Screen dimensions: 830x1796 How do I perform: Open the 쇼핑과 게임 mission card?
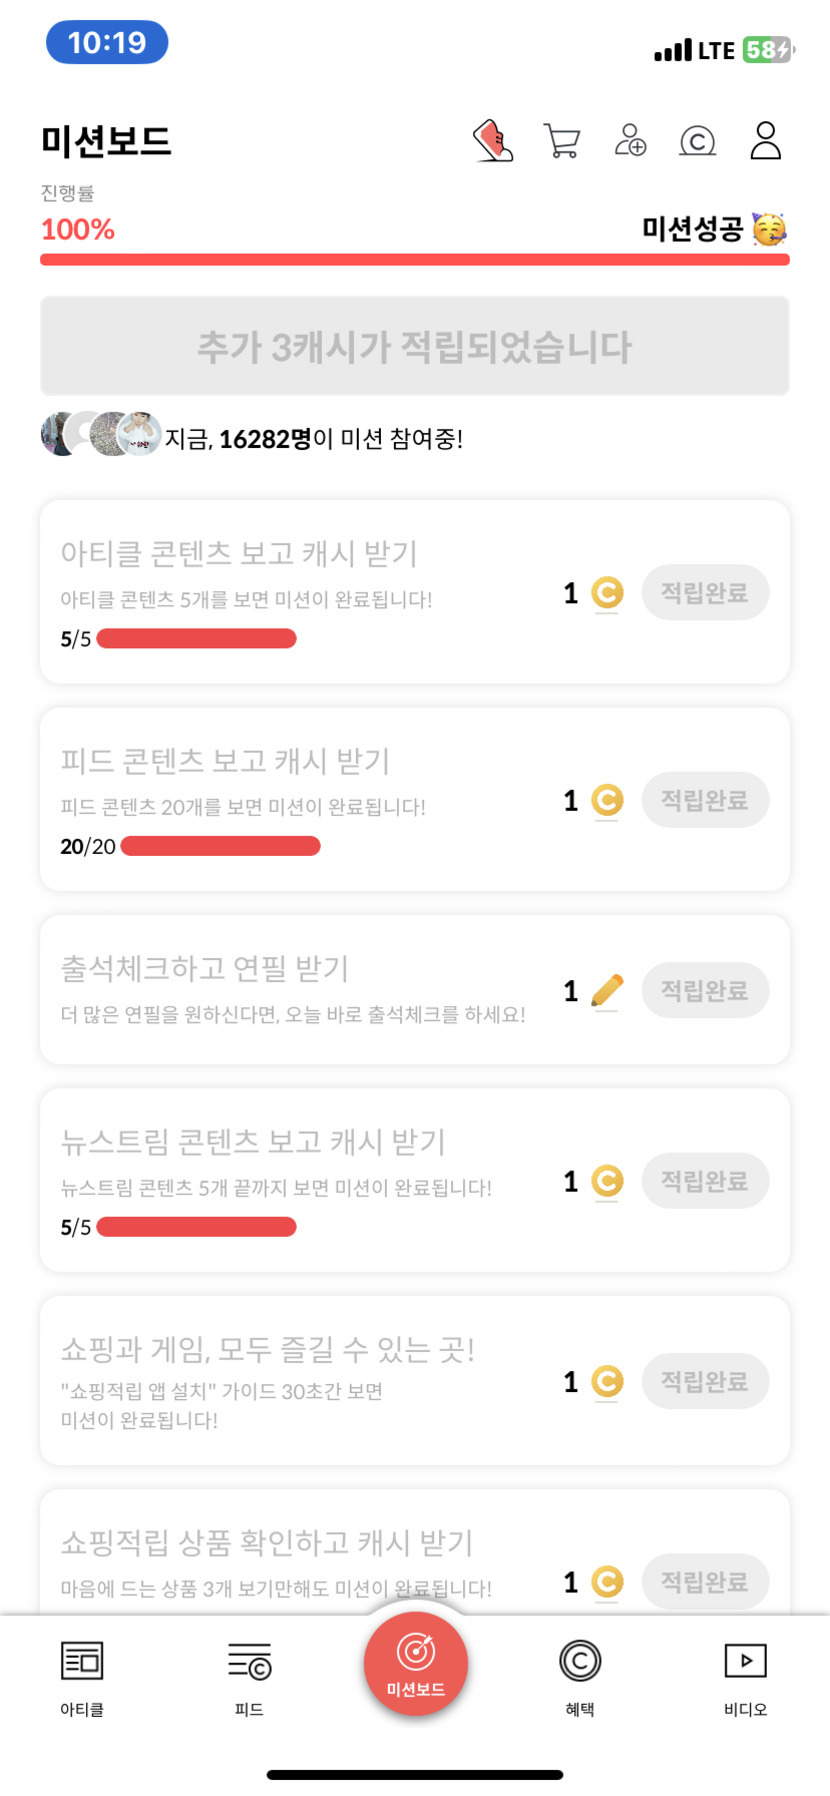click(300, 1381)
